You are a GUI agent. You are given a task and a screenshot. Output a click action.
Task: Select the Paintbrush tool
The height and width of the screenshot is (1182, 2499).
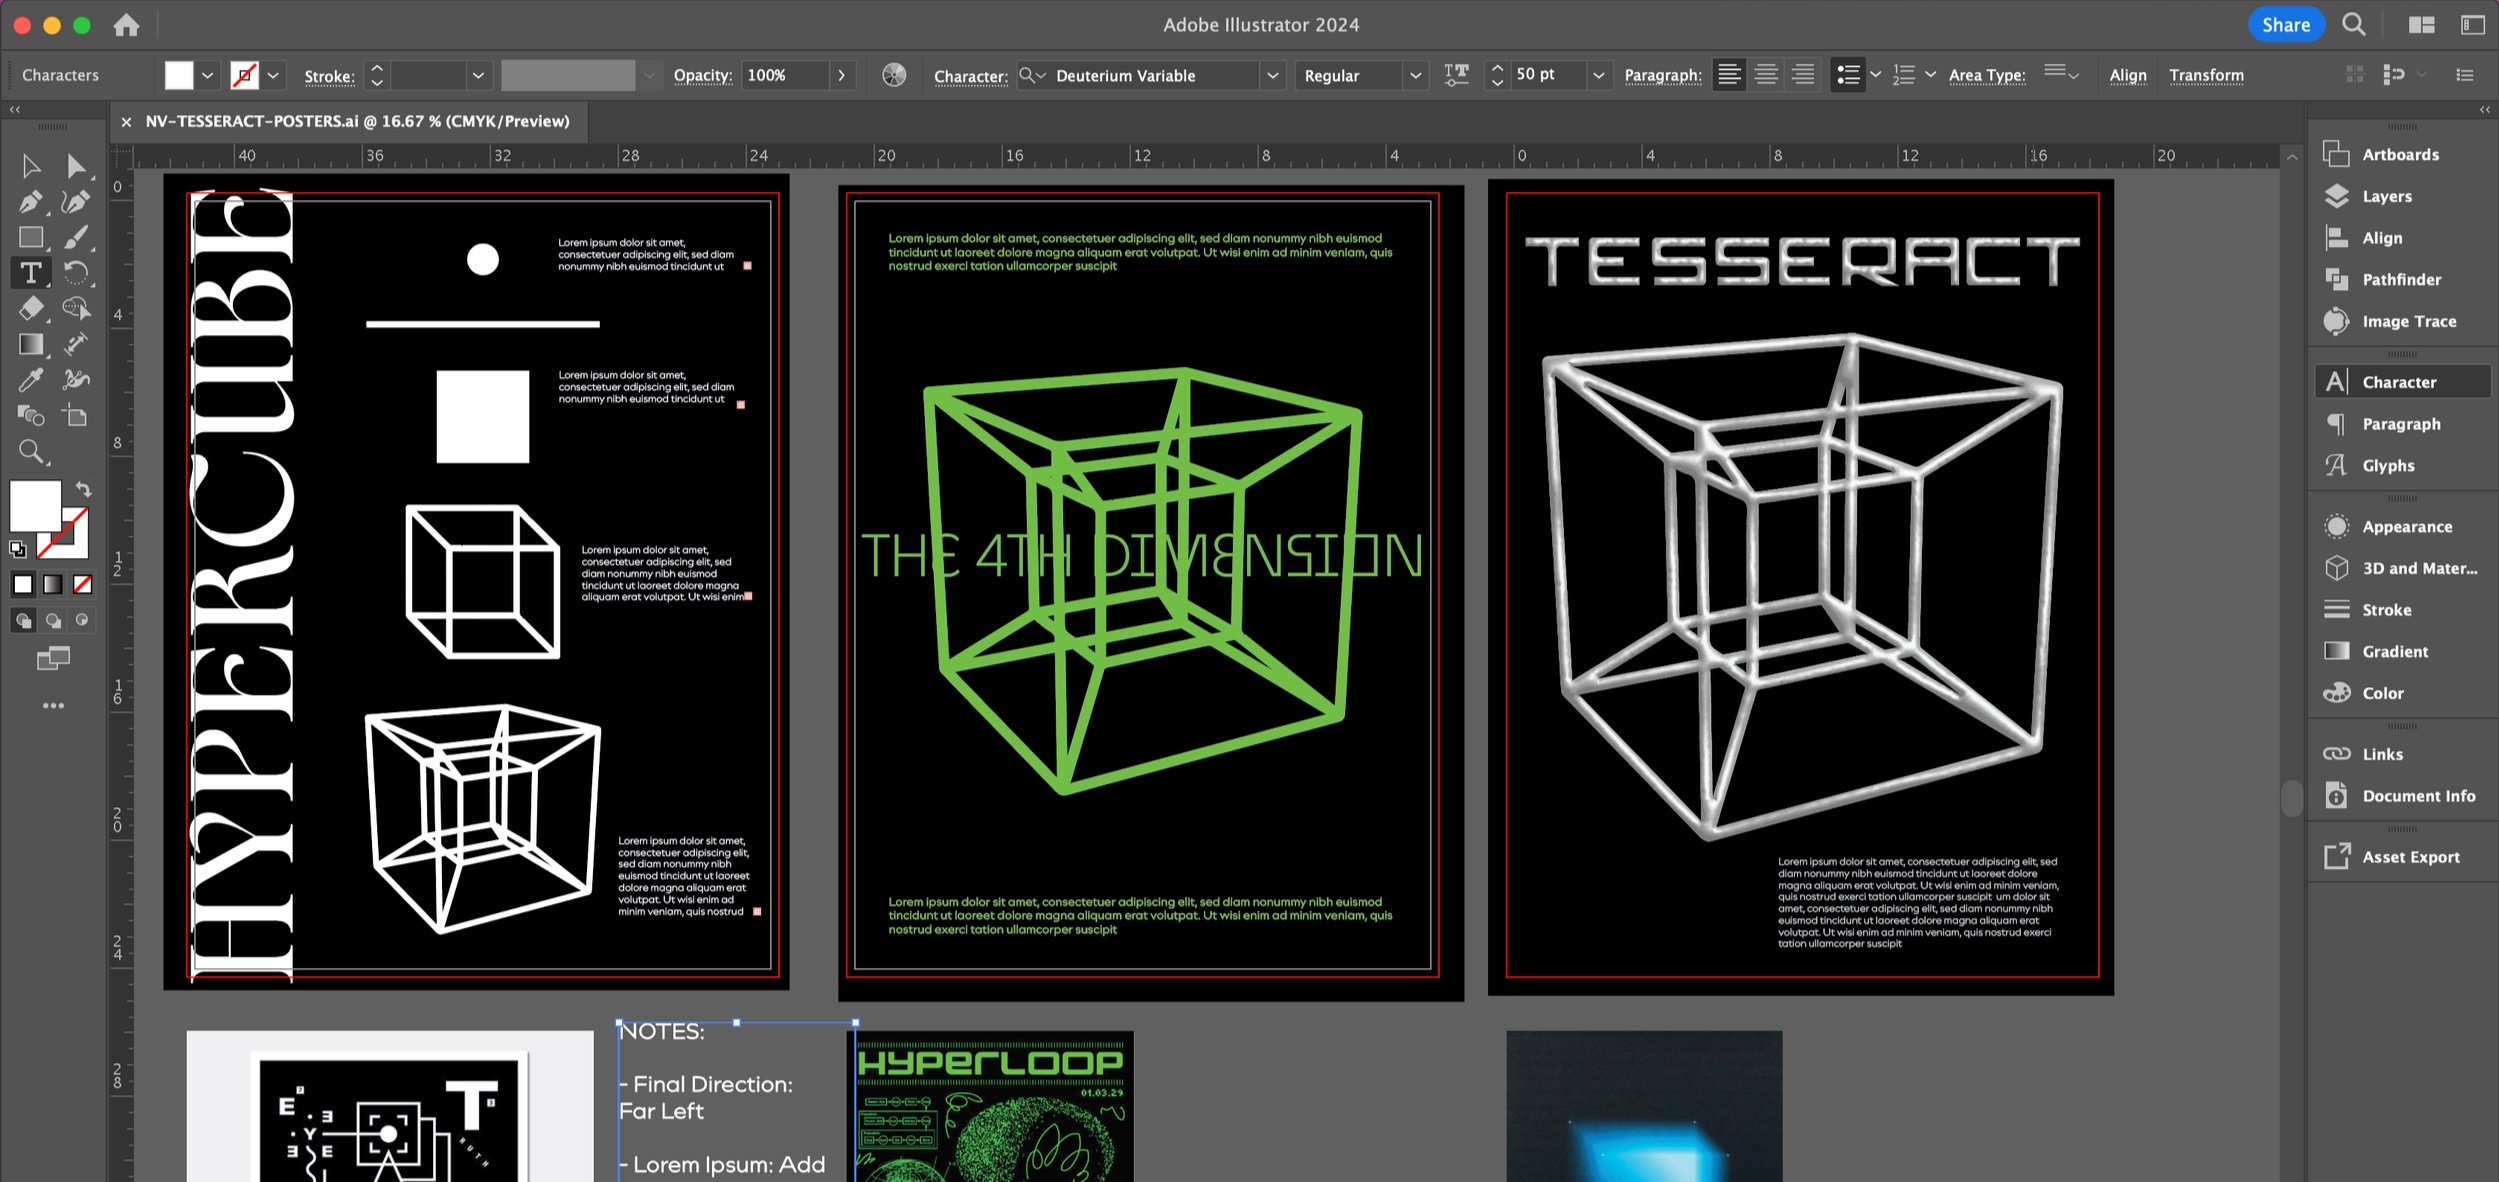76,238
